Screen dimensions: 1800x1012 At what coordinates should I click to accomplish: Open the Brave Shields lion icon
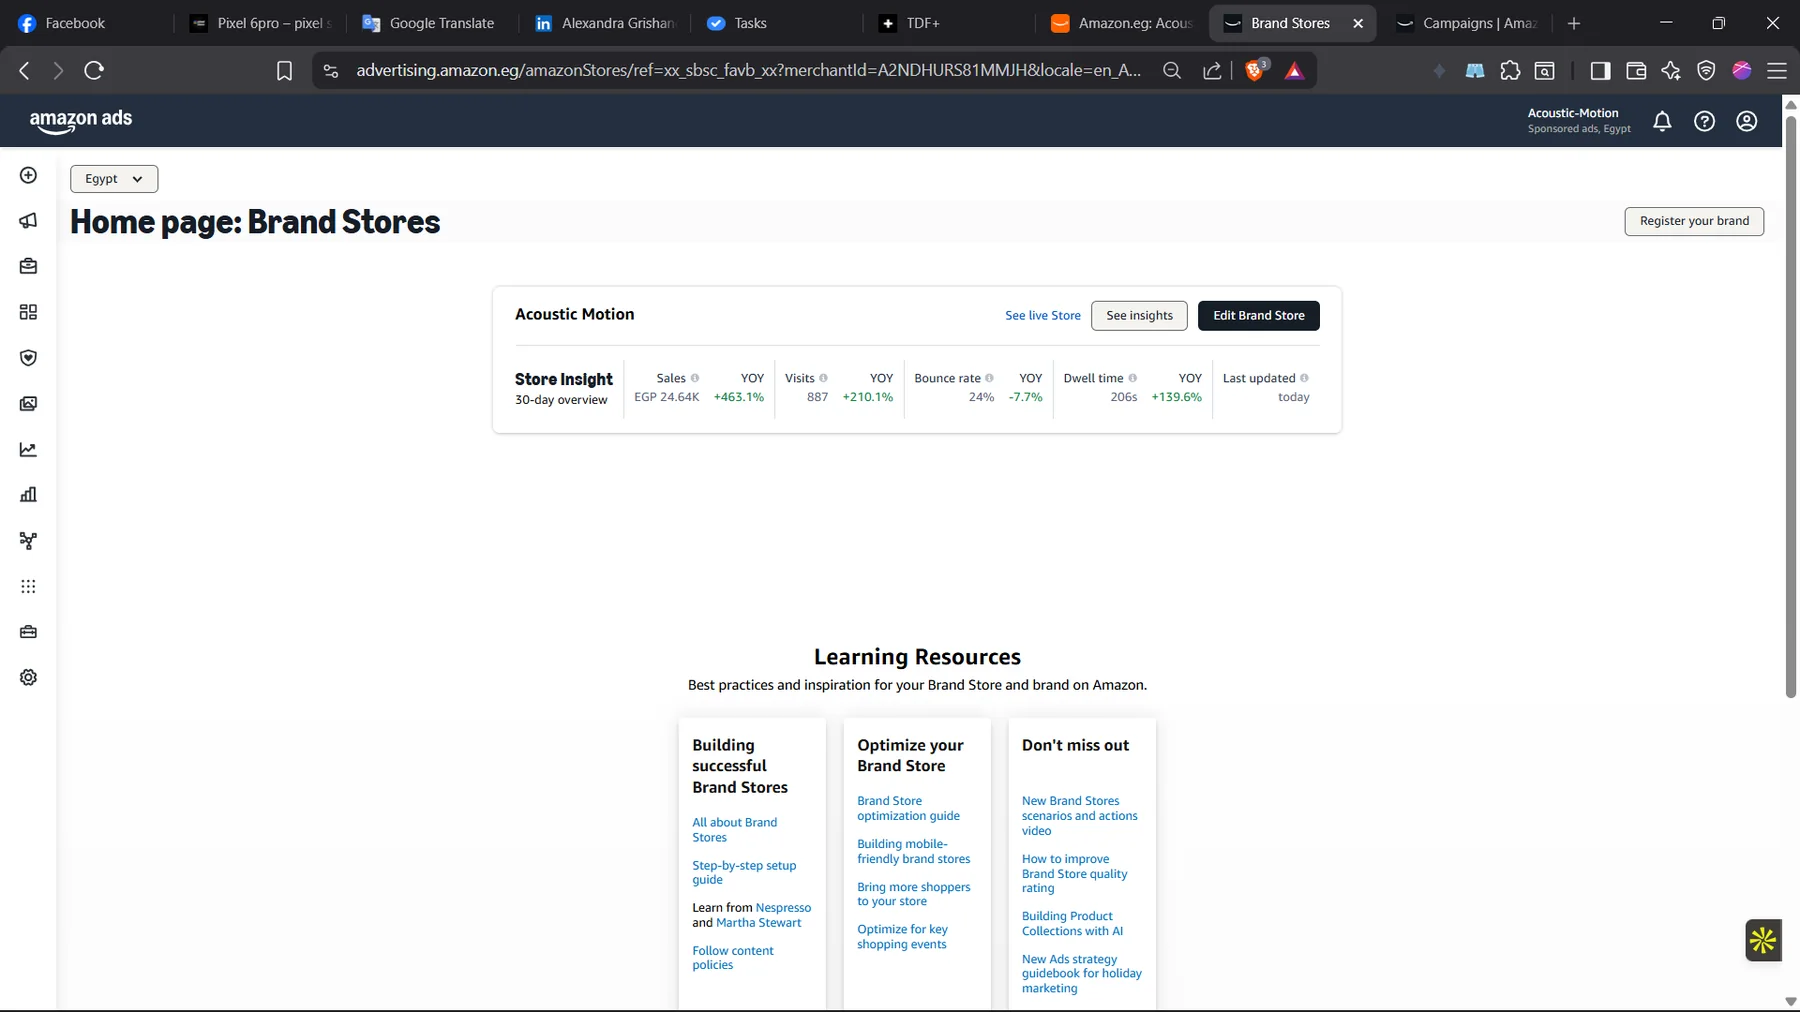[1254, 70]
